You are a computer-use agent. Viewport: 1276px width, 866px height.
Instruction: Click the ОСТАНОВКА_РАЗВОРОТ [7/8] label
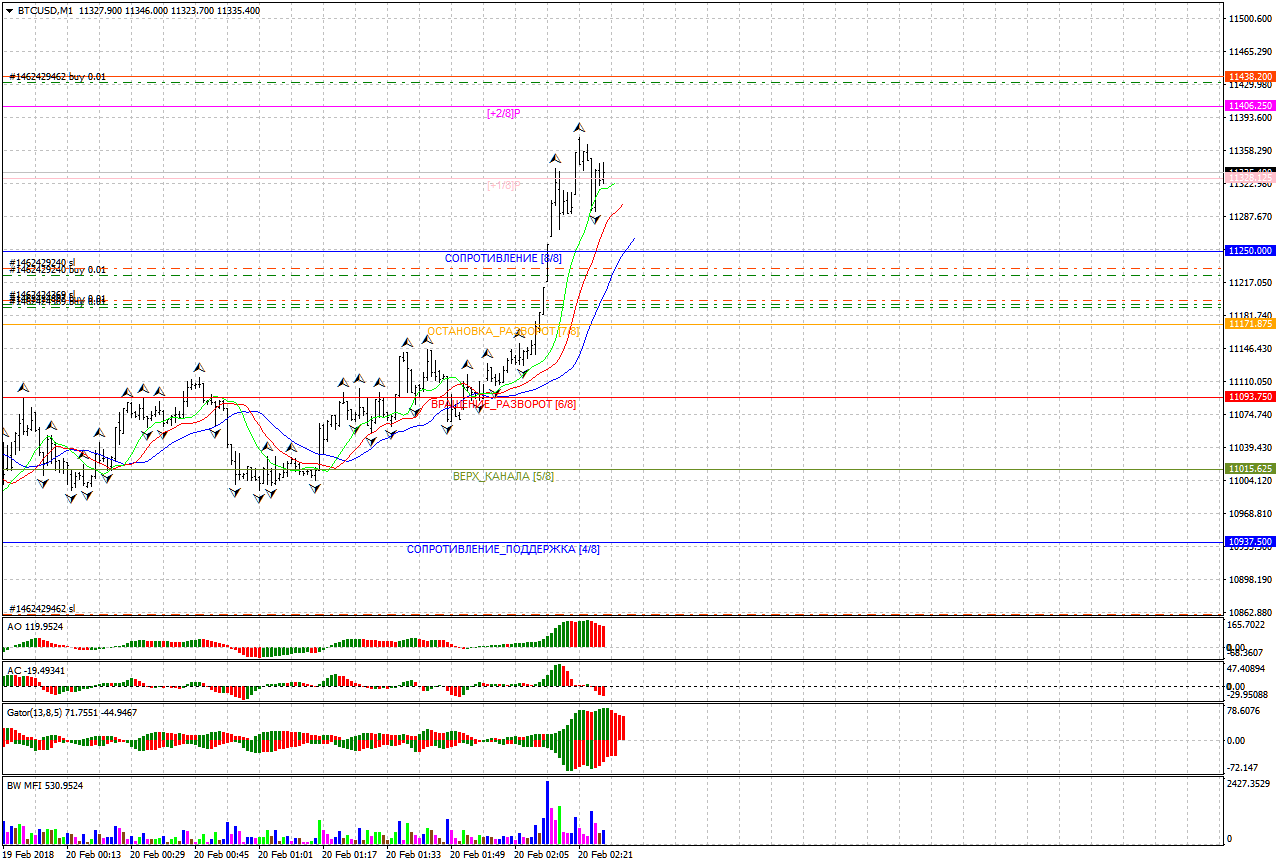pyautogui.click(x=503, y=331)
